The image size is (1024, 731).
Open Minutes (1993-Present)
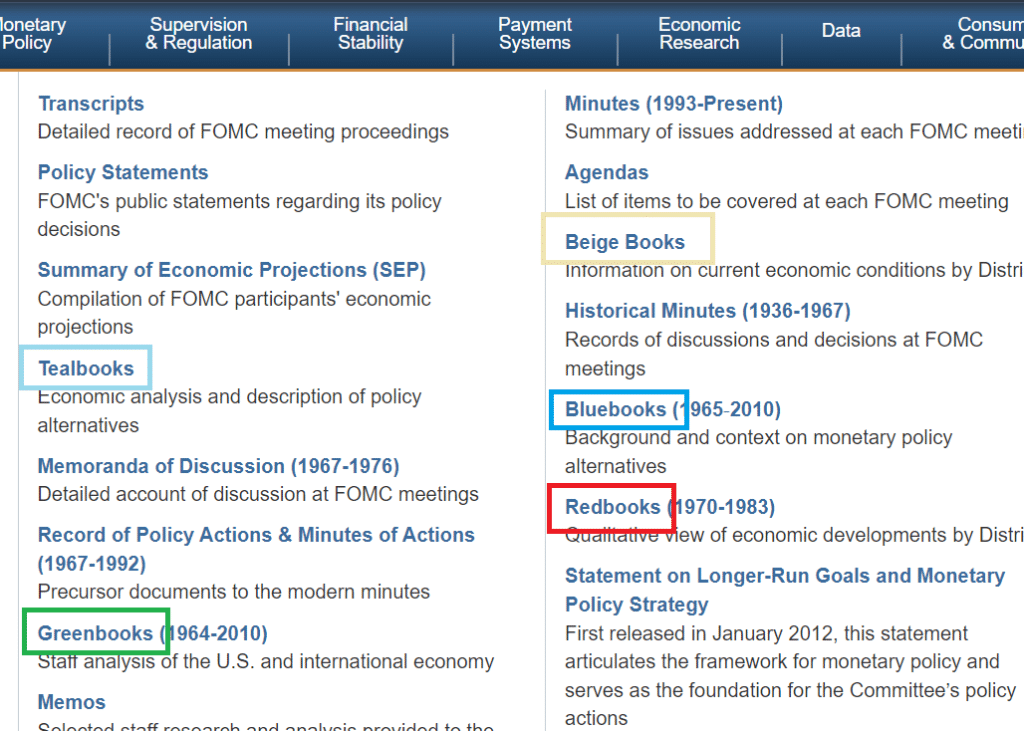(674, 103)
